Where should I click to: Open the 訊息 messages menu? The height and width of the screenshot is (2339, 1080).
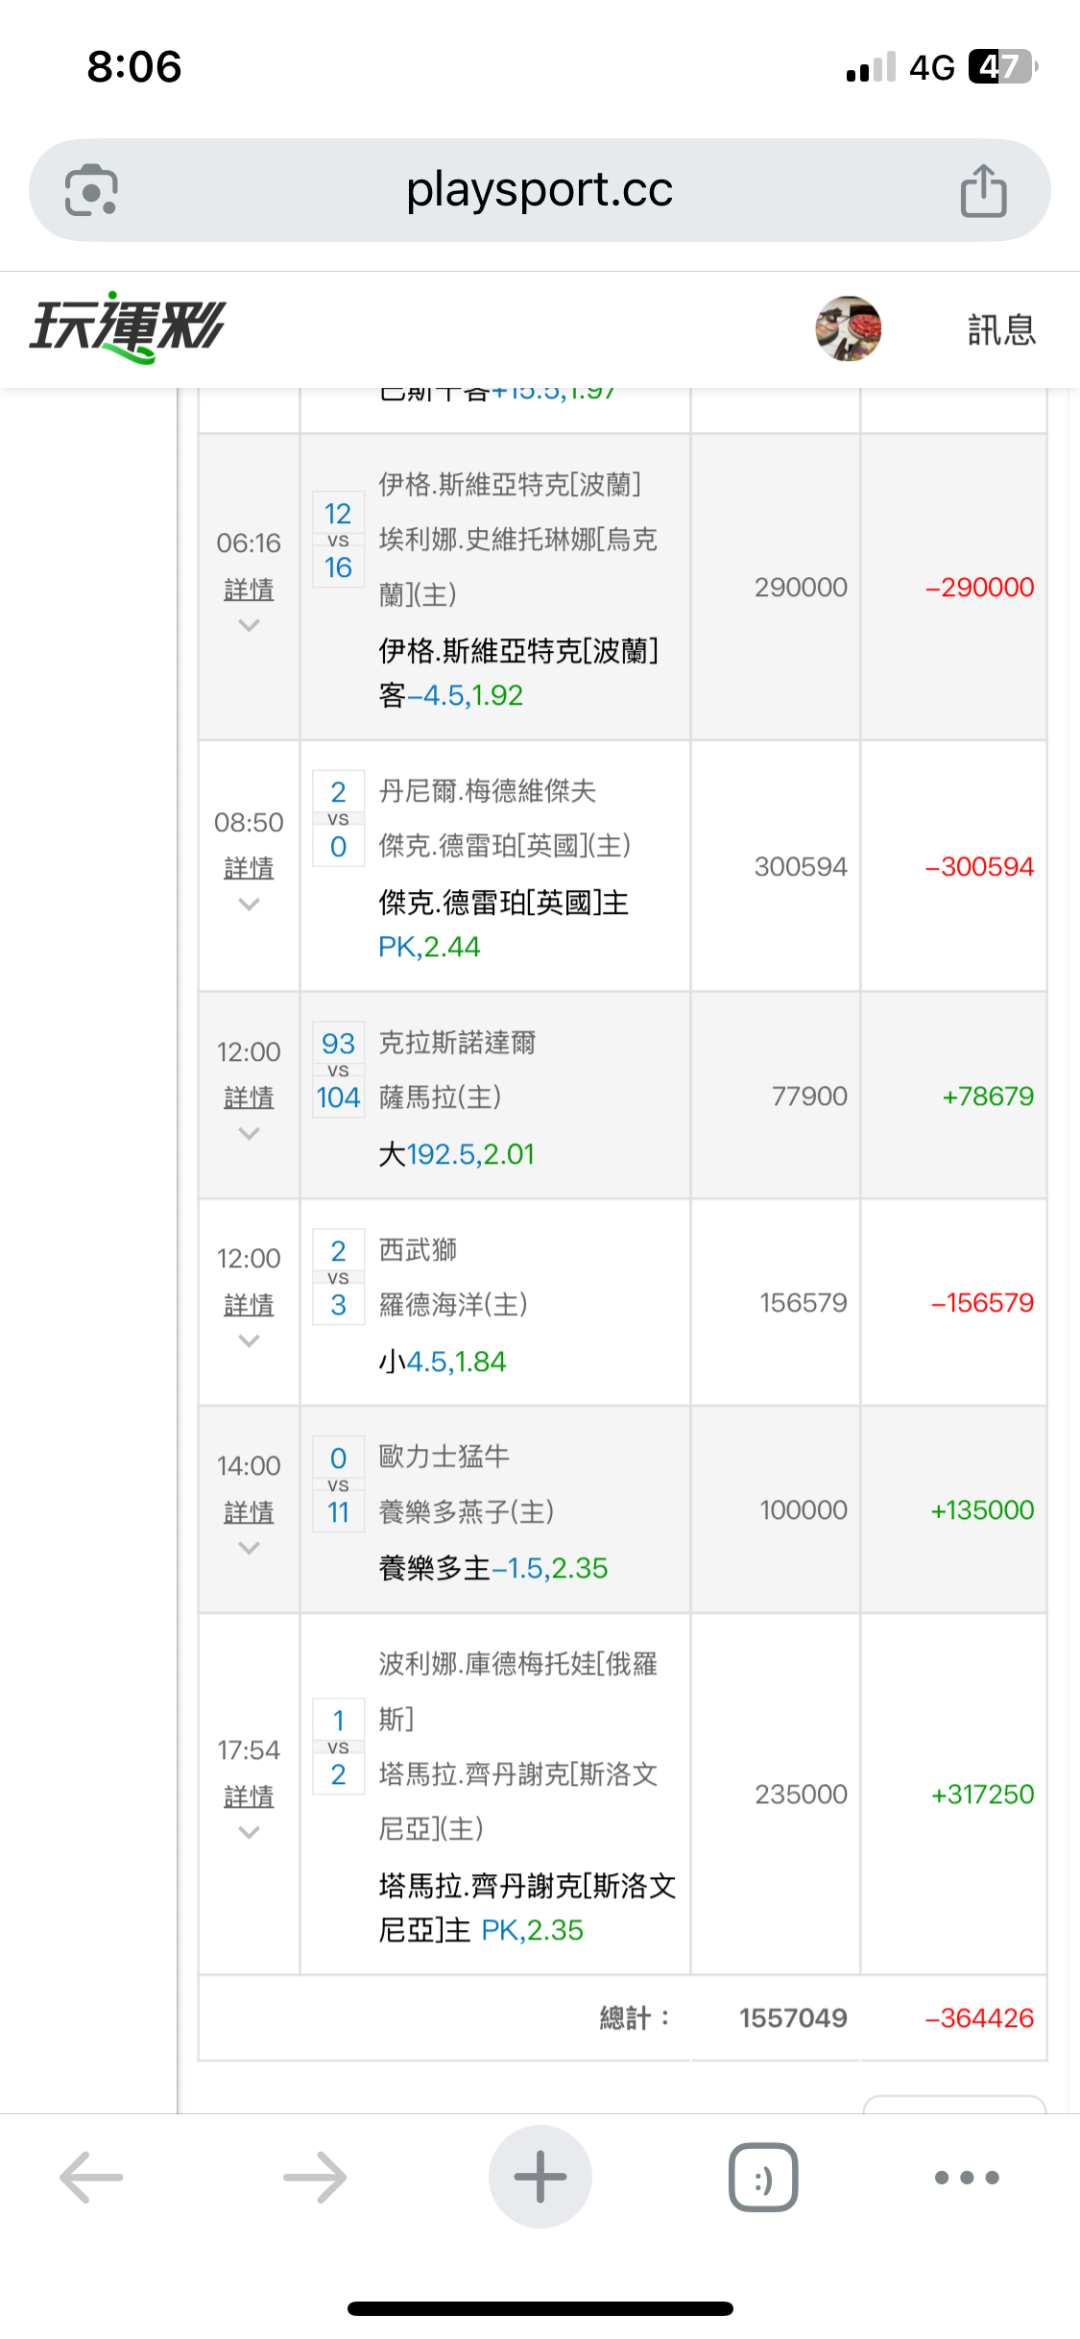tap(1001, 329)
